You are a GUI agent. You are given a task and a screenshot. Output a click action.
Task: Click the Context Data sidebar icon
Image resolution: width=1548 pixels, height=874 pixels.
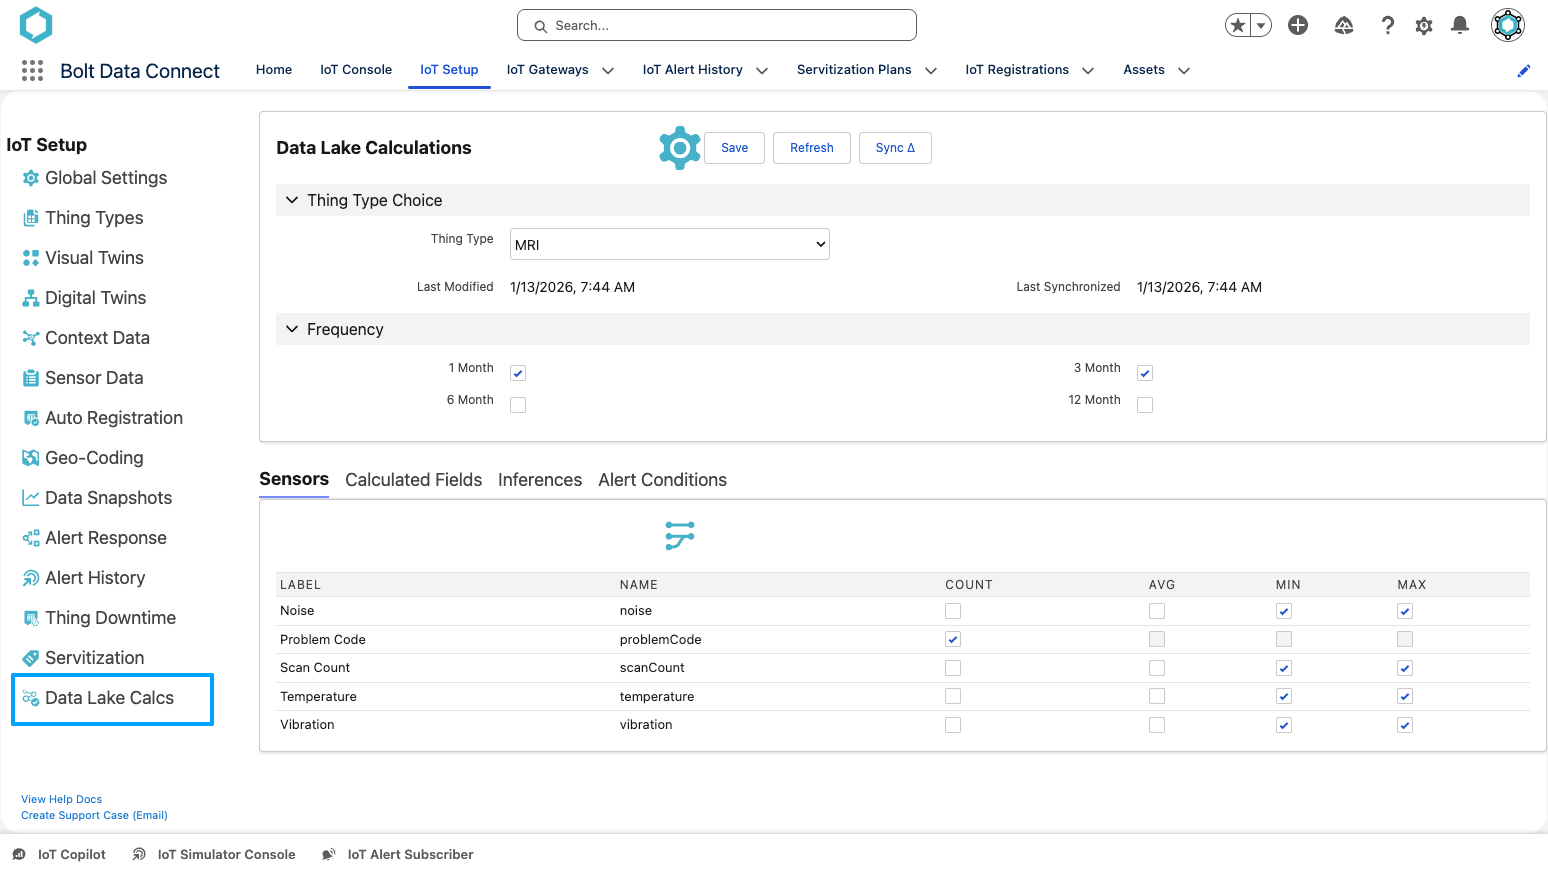click(31, 338)
